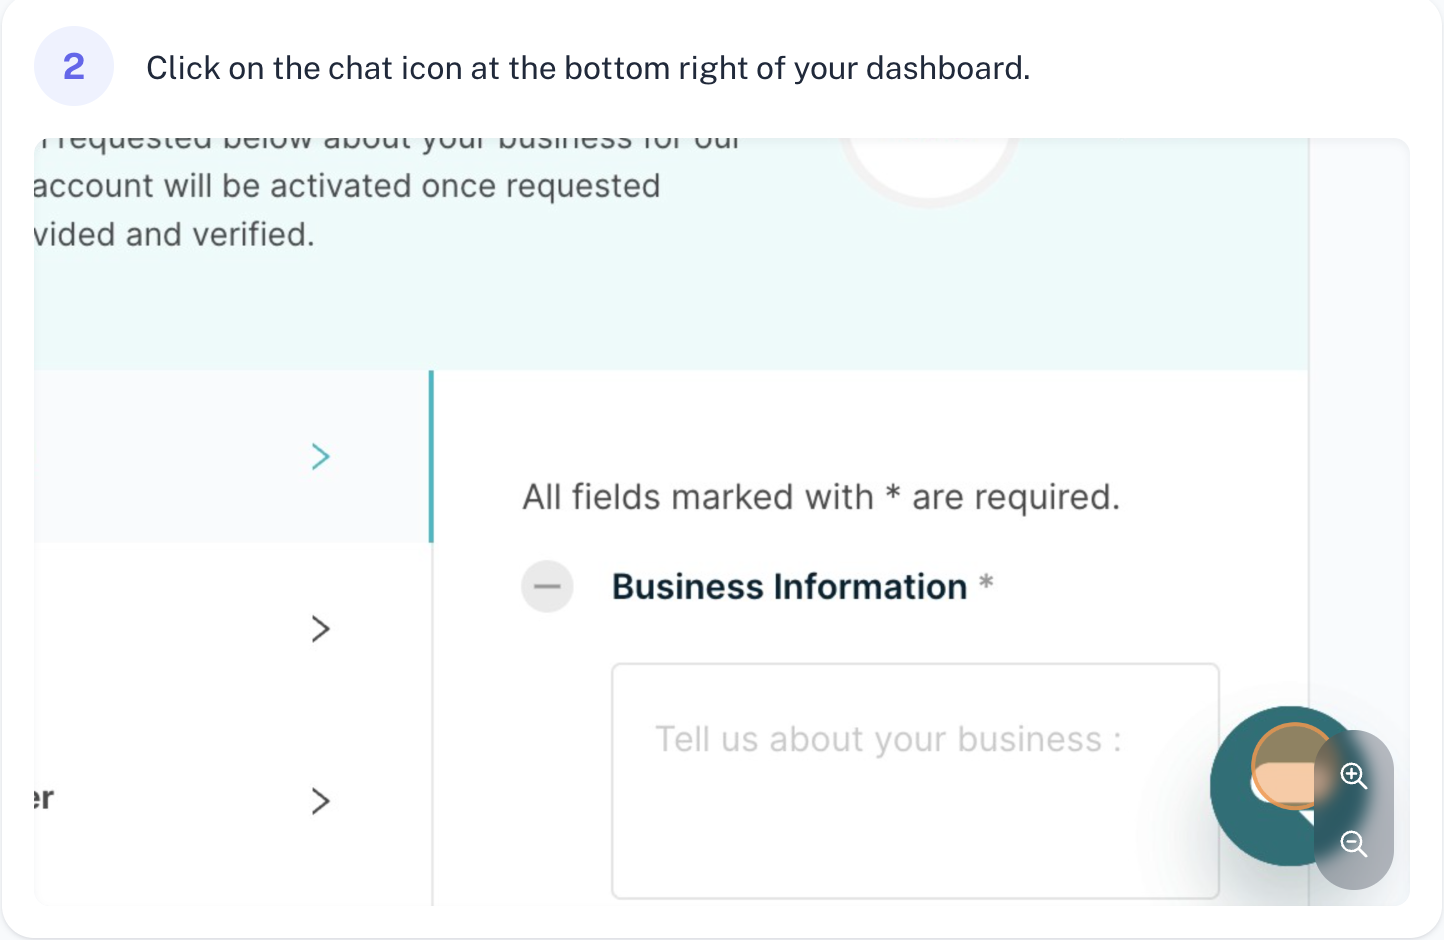Click the orange highlight circle on the chat icon
The height and width of the screenshot is (940, 1444).
coord(1290,766)
